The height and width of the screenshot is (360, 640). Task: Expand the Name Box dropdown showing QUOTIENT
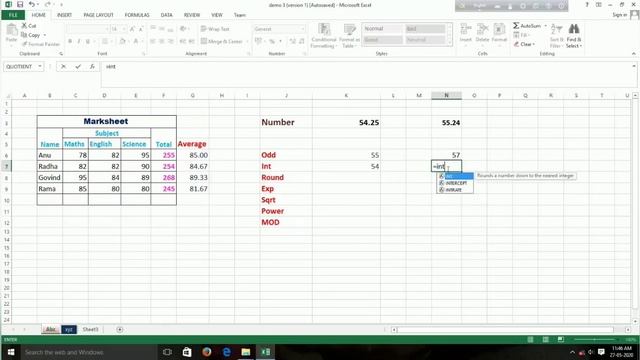40,66
